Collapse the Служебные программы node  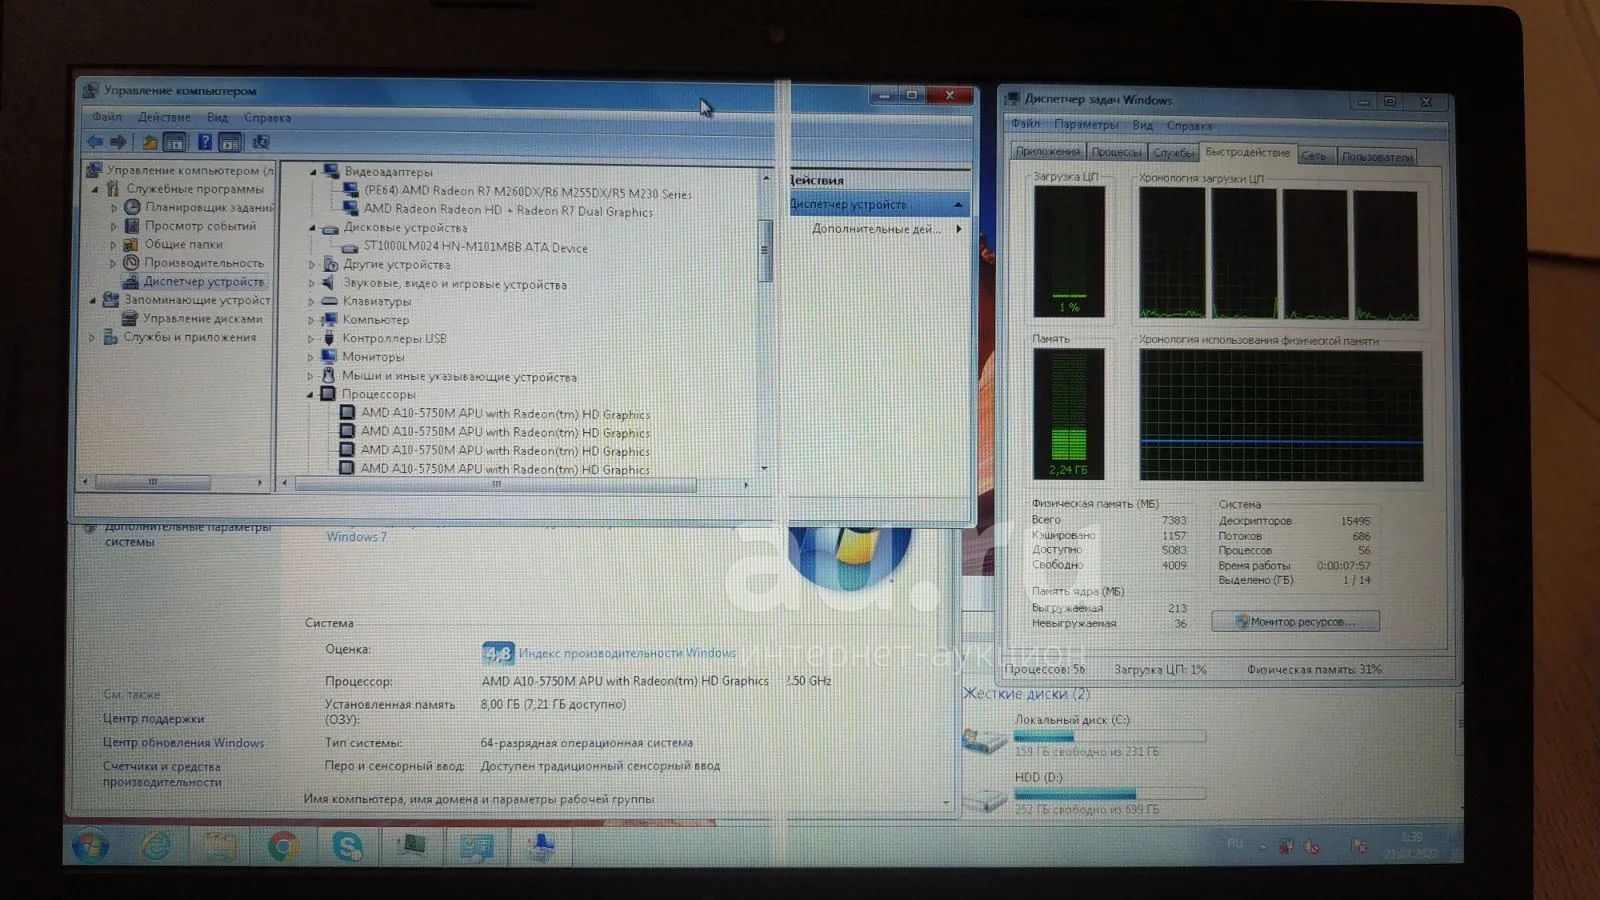click(96, 189)
